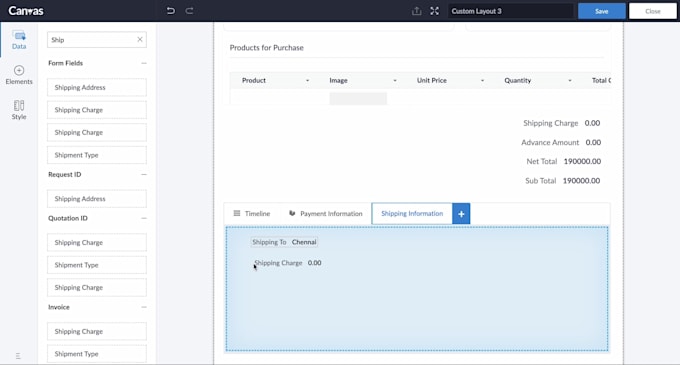Select Shipping Charge under Invoice
The height and width of the screenshot is (365, 680).
coord(97,332)
